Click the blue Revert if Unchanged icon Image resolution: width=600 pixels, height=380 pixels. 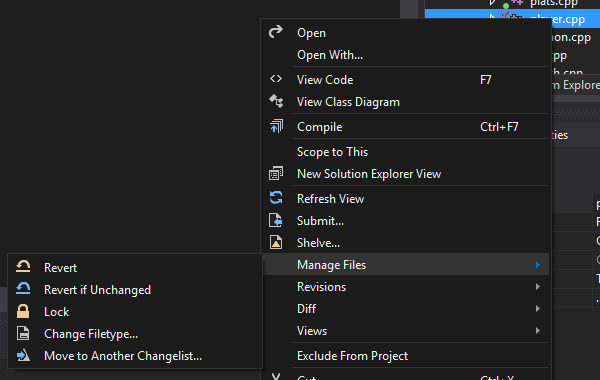click(23, 289)
